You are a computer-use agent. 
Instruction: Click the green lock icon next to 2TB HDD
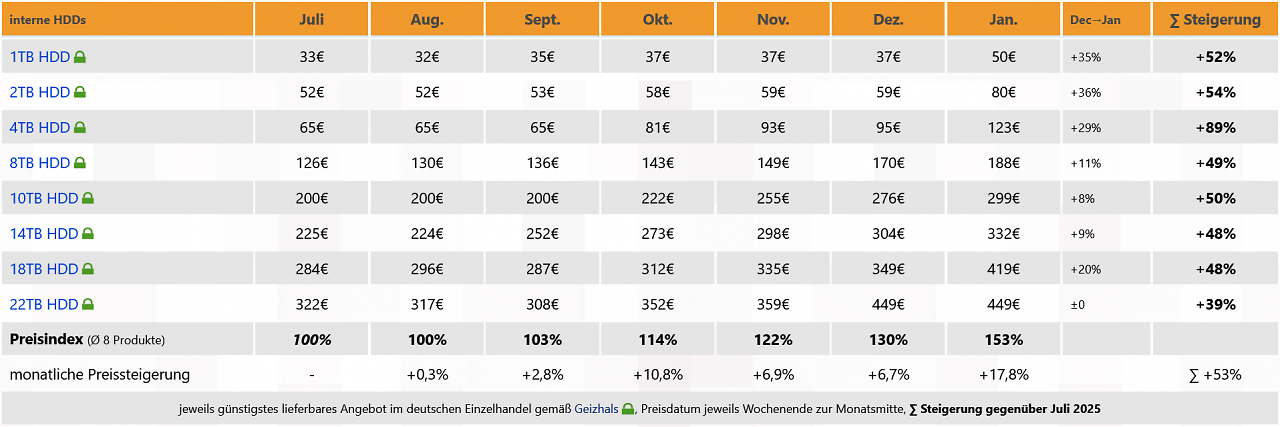[80, 92]
